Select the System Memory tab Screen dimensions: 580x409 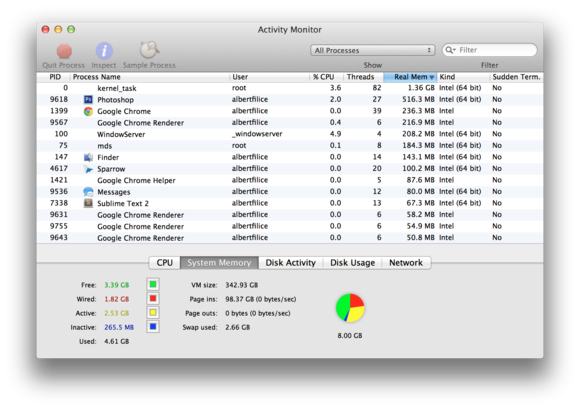(x=219, y=263)
